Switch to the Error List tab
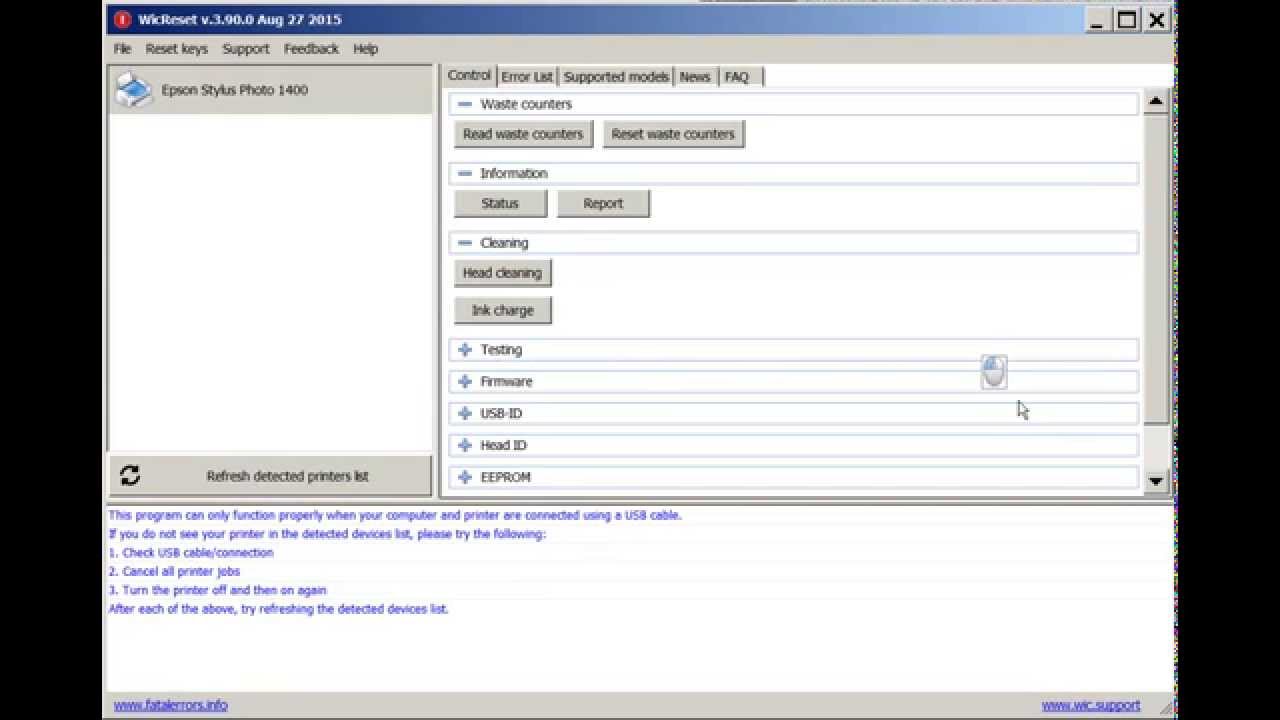The width and height of the screenshot is (1280, 720). (527, 77)
